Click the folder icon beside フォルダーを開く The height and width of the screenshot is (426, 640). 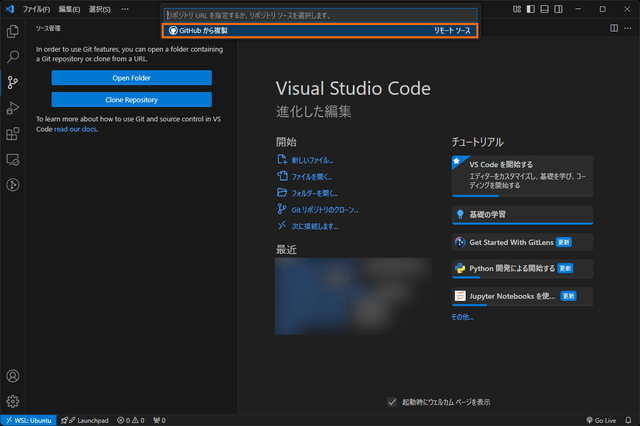point(282,192)
